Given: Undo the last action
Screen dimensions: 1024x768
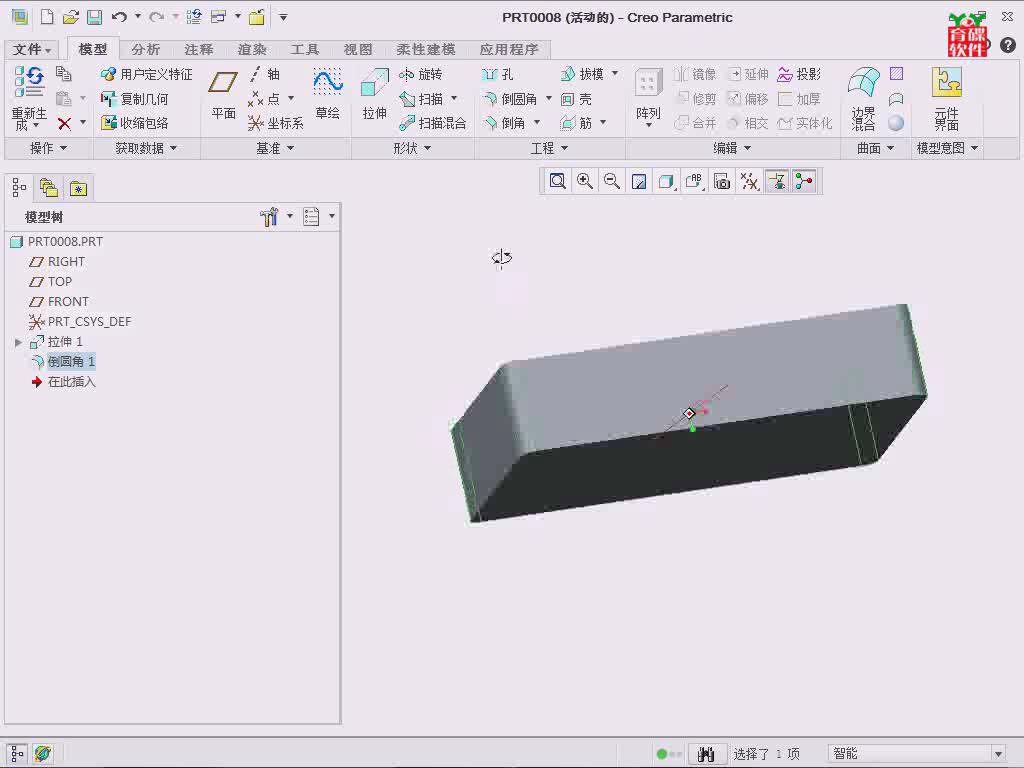Looking at the screenshot, I should pos(119,17).
